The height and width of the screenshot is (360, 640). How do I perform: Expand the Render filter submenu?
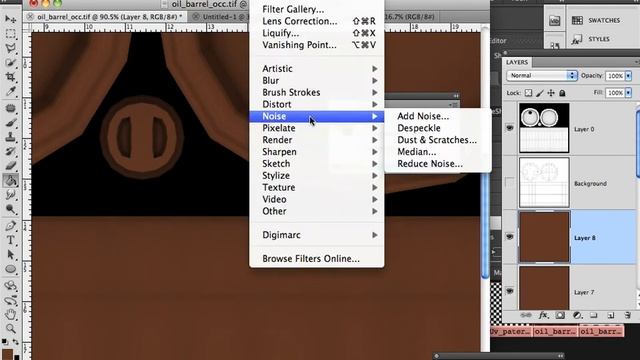click(x=317, y=140)
